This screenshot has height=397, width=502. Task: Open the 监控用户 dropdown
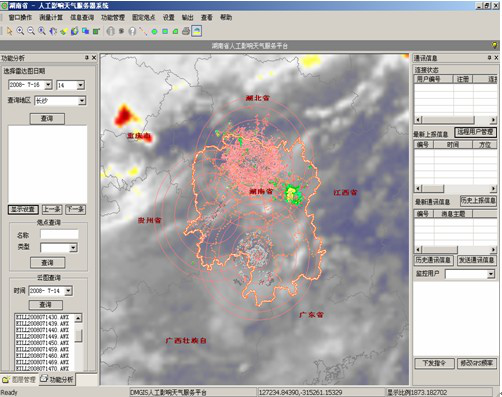coord(491,274)
